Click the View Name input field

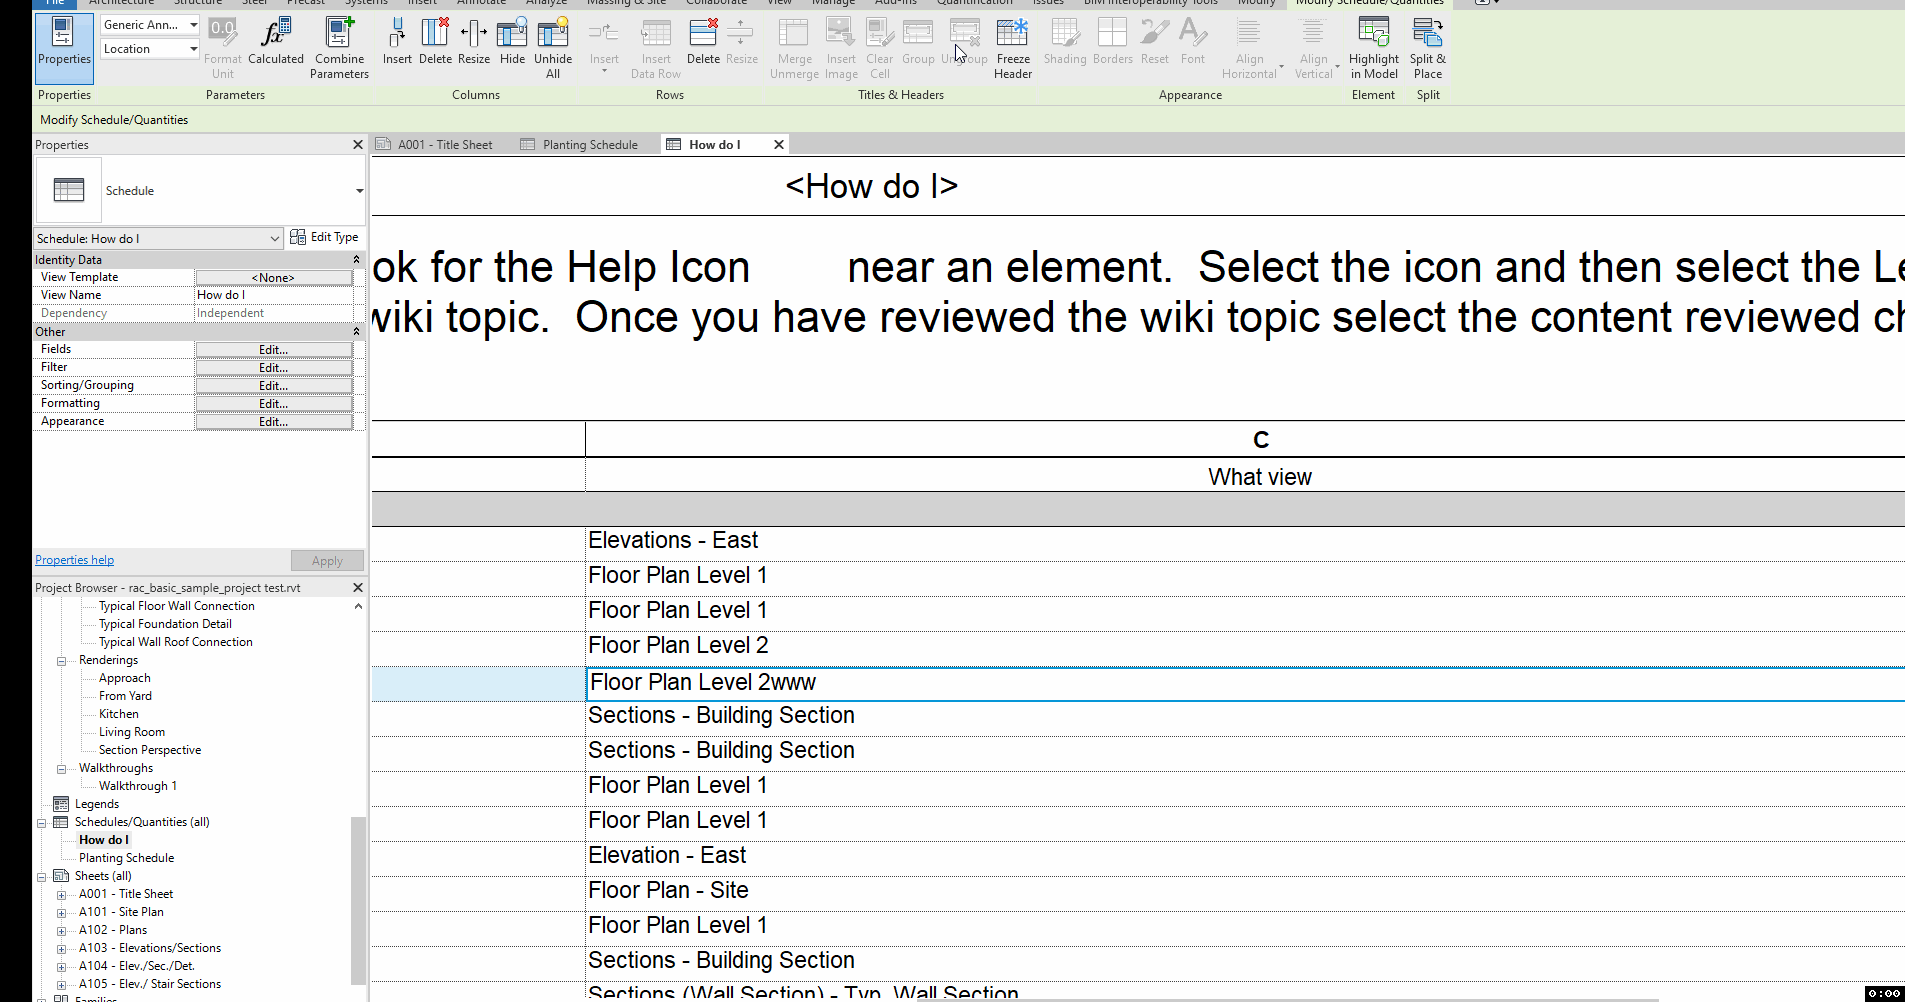(x=274, y=295)
